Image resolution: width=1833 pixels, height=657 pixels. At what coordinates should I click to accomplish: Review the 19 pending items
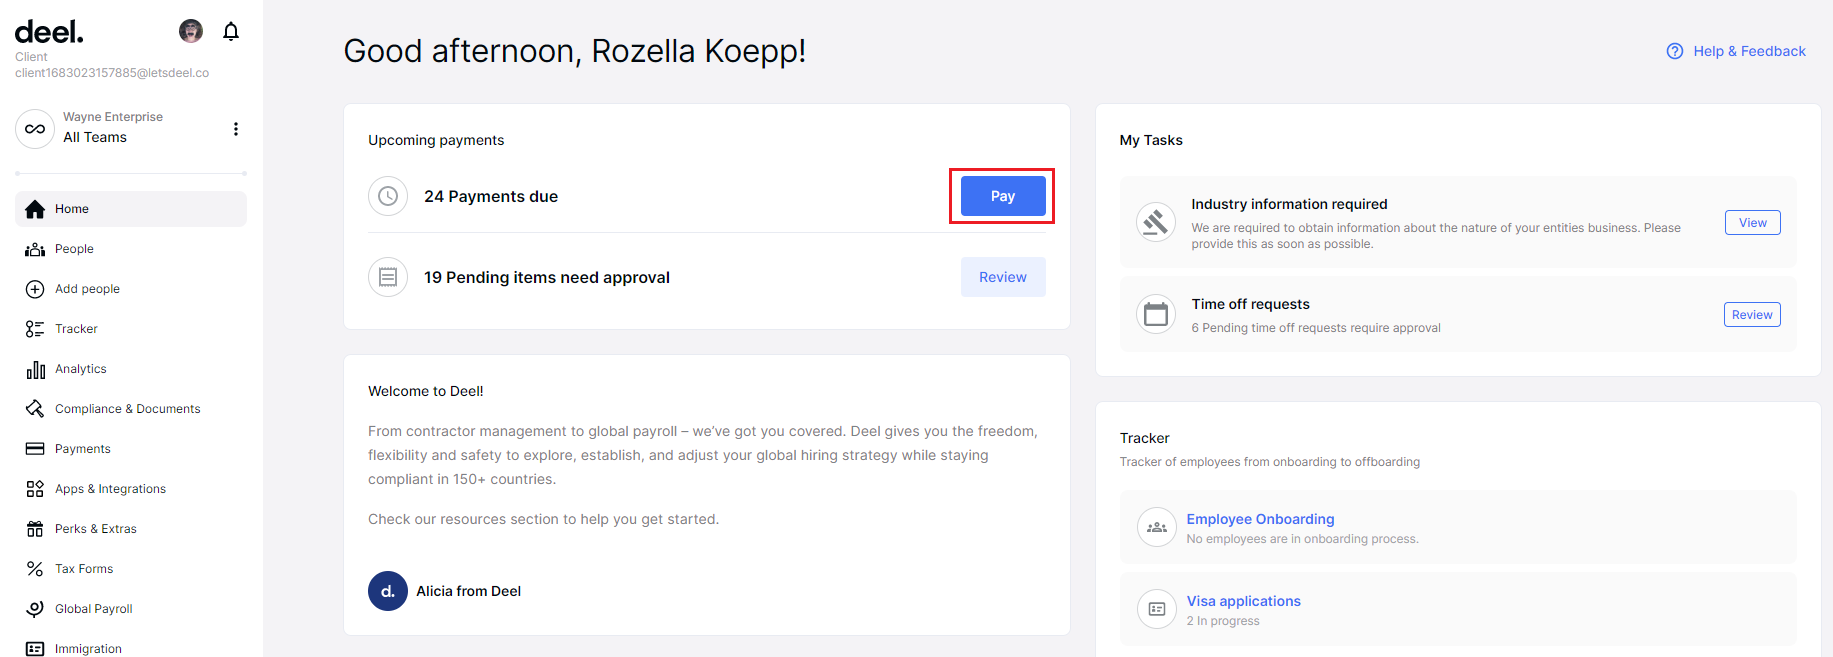tap(1003, 277)
